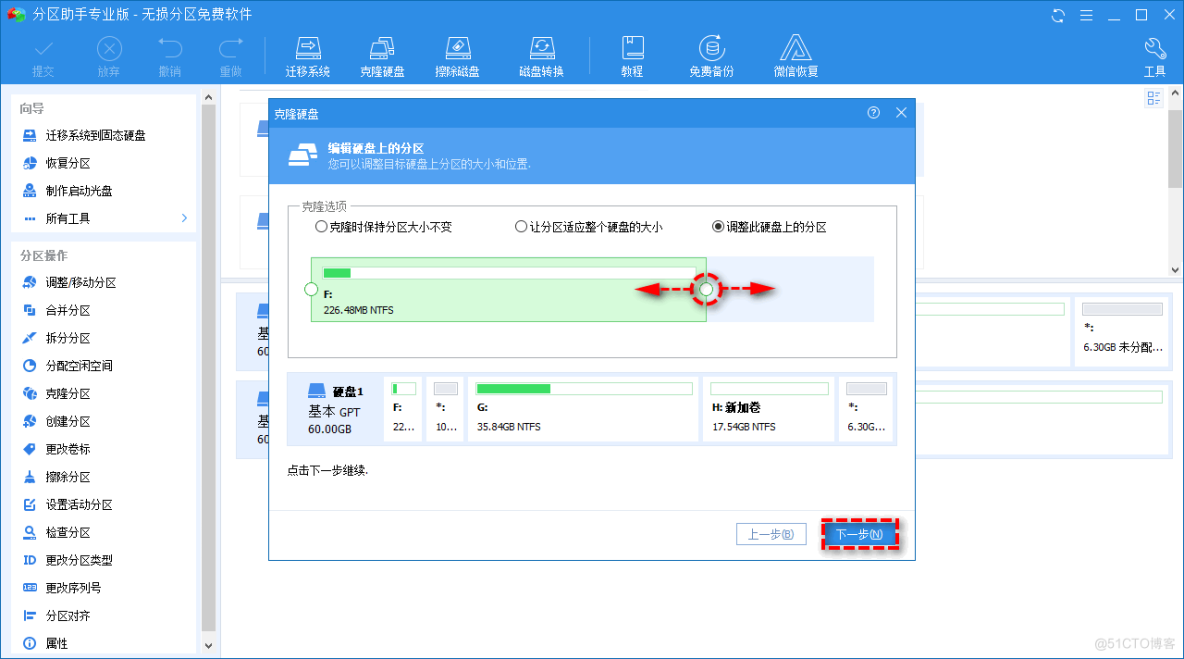Click the 放弃 (discard) toolbar icon

(109, 57)
